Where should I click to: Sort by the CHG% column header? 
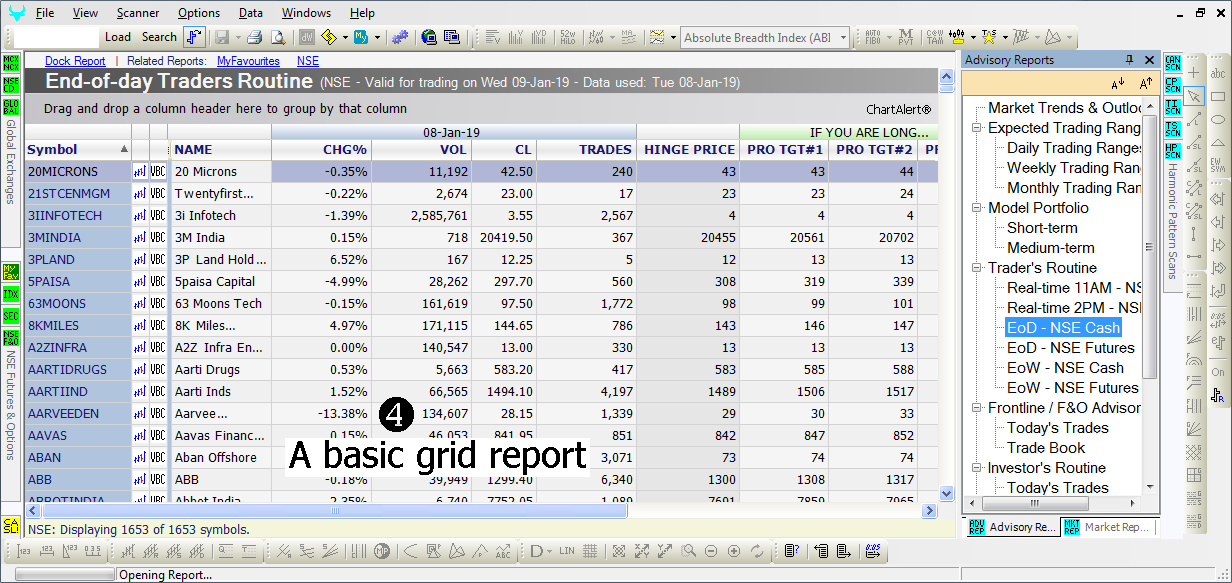(x=321, y=150)
